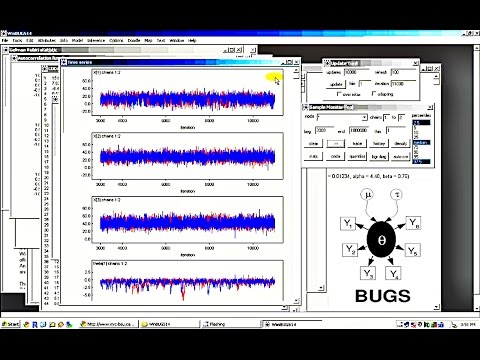Switch to the WinBUGS14 application taskbar item
Viewport: 480px width, 360px height.
click(x=291, y=324)
